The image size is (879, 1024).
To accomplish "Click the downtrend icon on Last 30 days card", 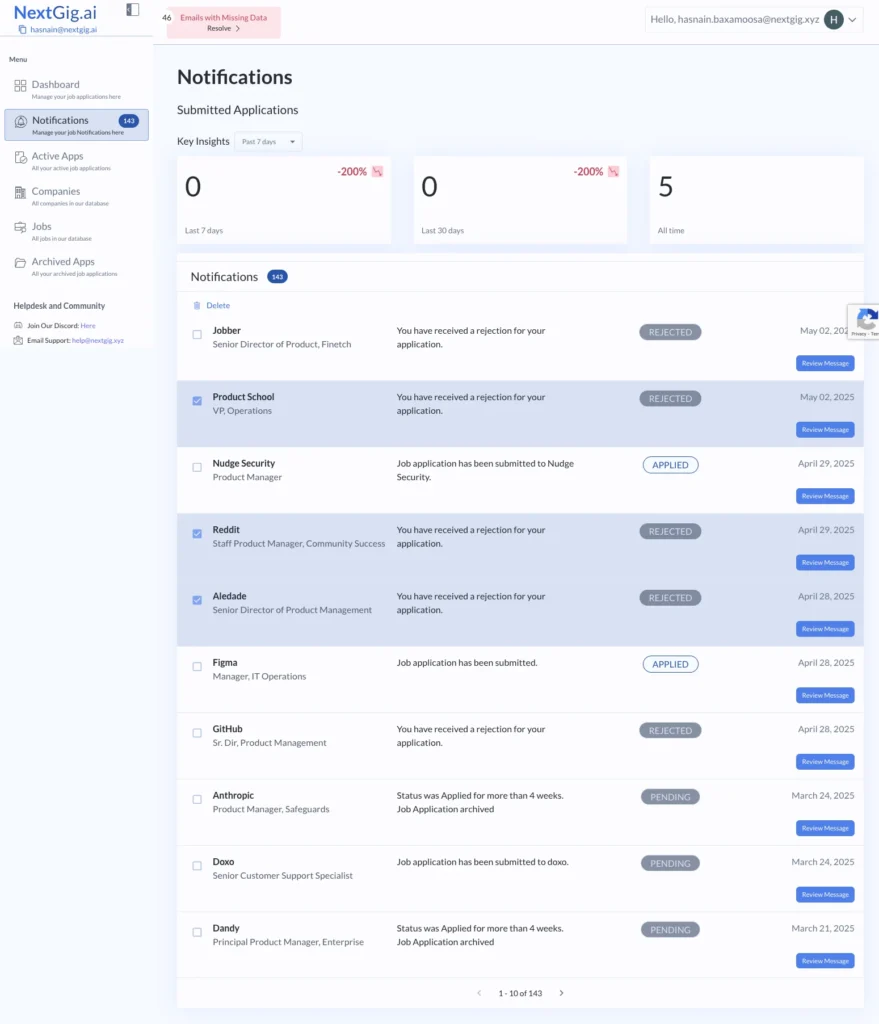I will tap(613, 172).
